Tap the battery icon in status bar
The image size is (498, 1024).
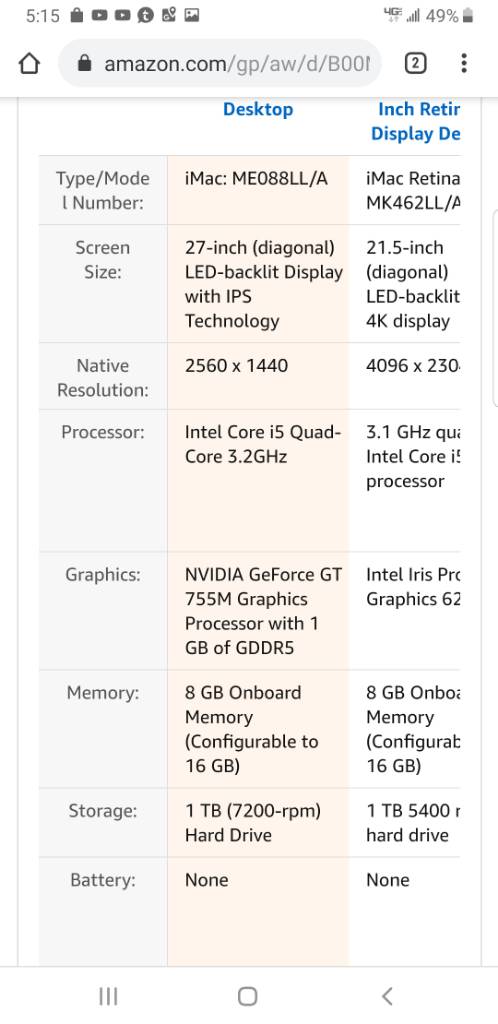point(467,16)
